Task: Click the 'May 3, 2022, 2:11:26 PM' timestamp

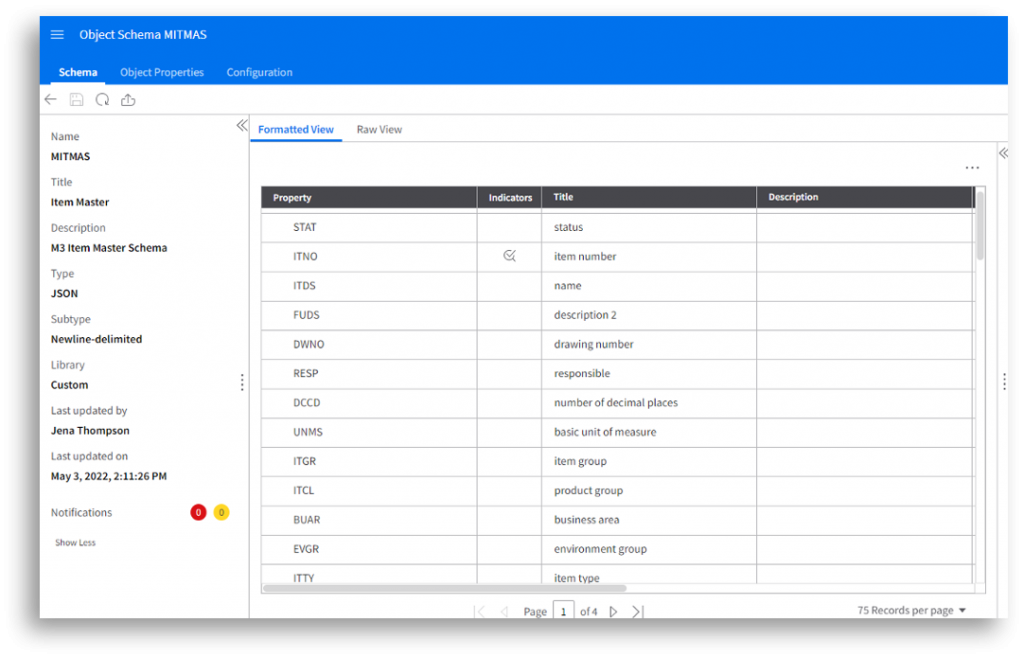Action: click(109, 477)
